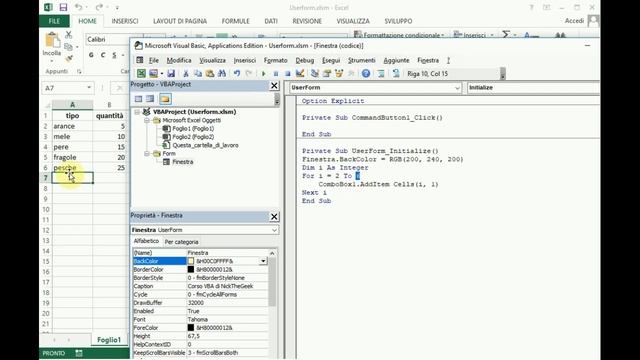Close the Proprietà - Finestra panel
Screen dimensions: 640x360
coord(274,217)
